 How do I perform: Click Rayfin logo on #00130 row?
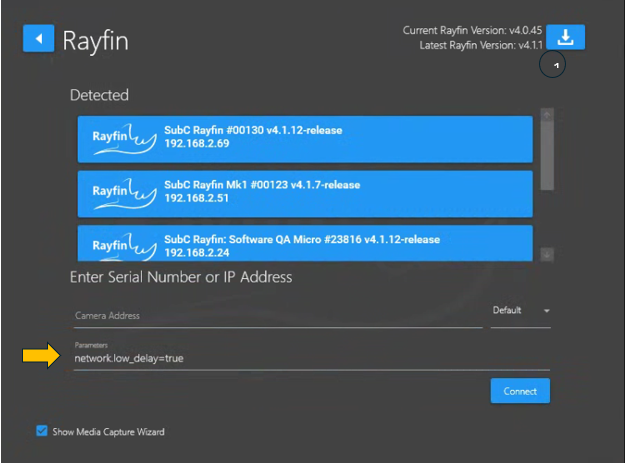point(124,139)
